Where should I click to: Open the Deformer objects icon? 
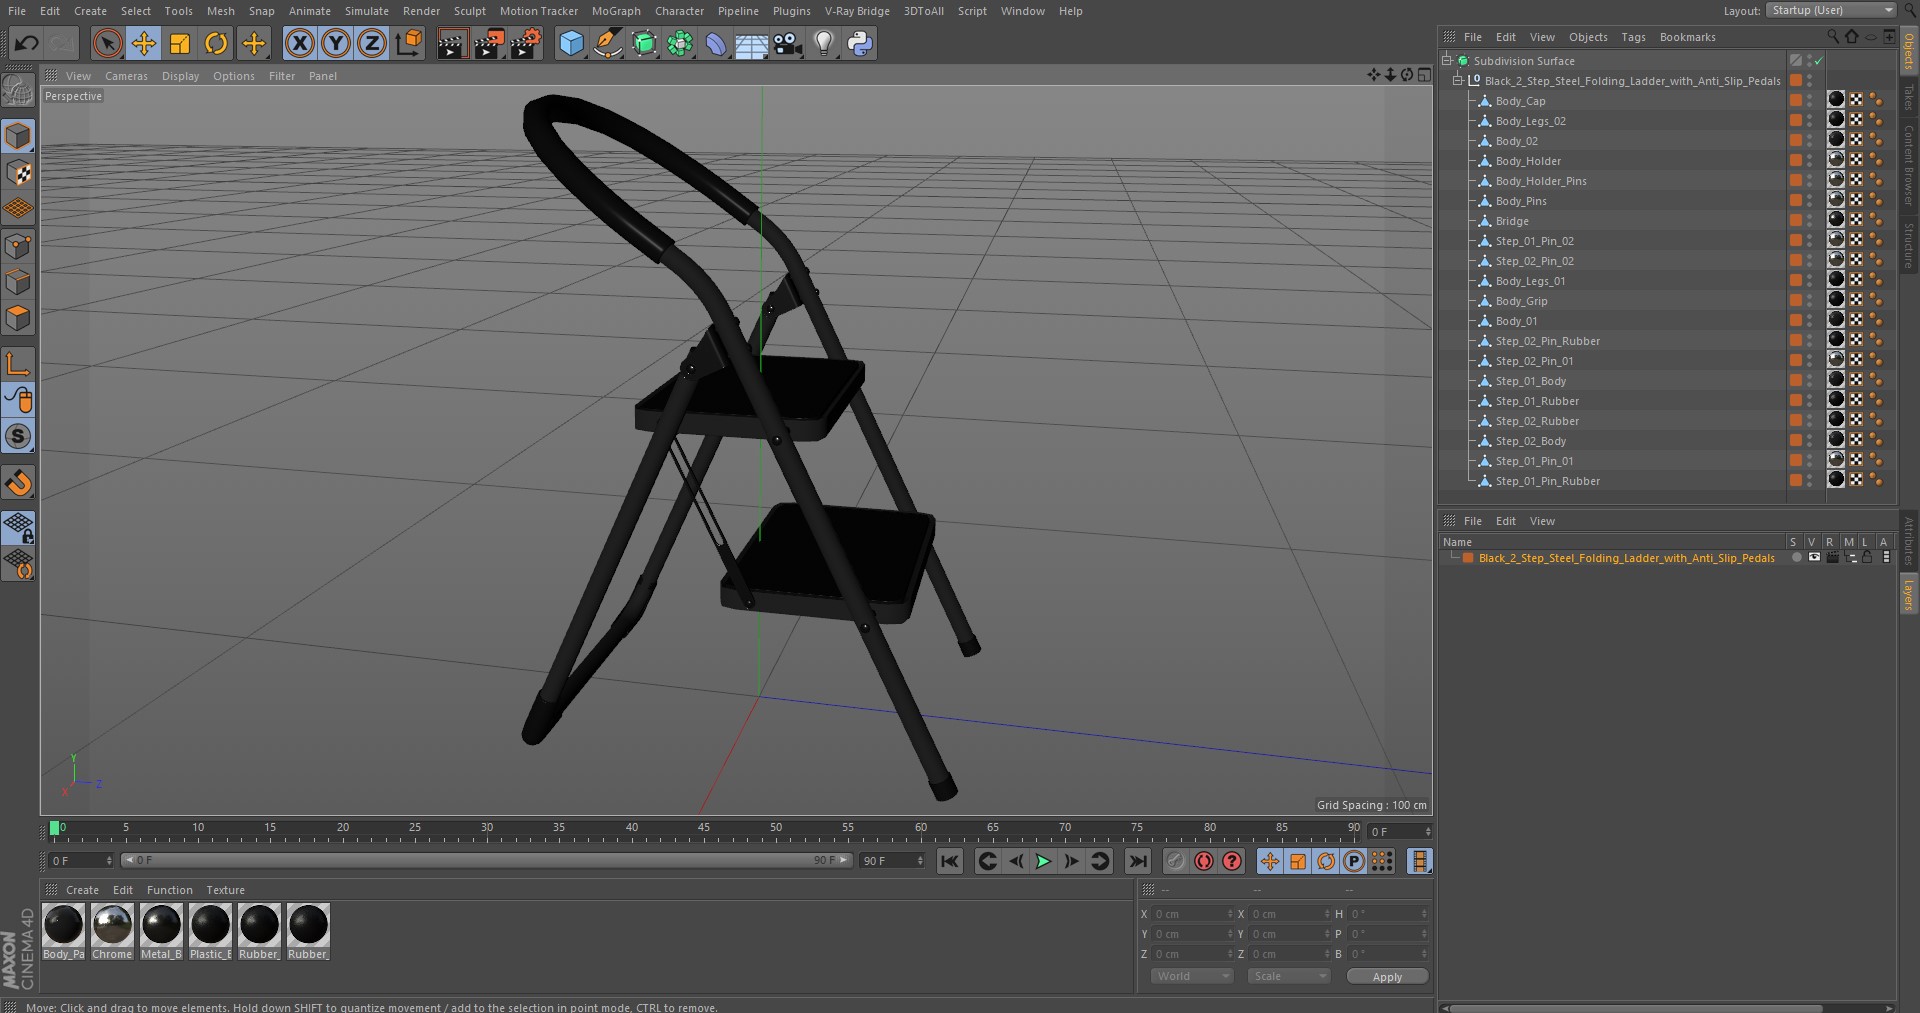point(716,43)
